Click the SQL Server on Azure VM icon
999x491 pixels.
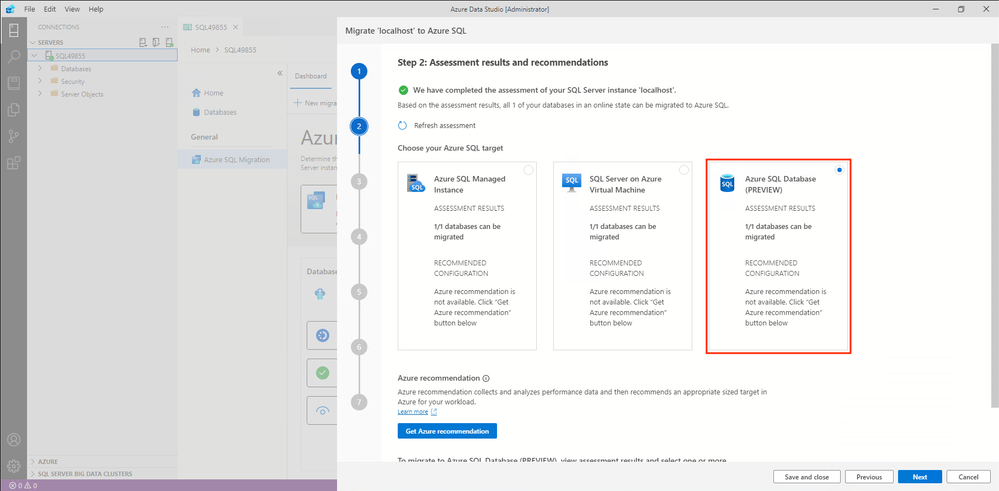pyautogui.click(x=571, y=182)
